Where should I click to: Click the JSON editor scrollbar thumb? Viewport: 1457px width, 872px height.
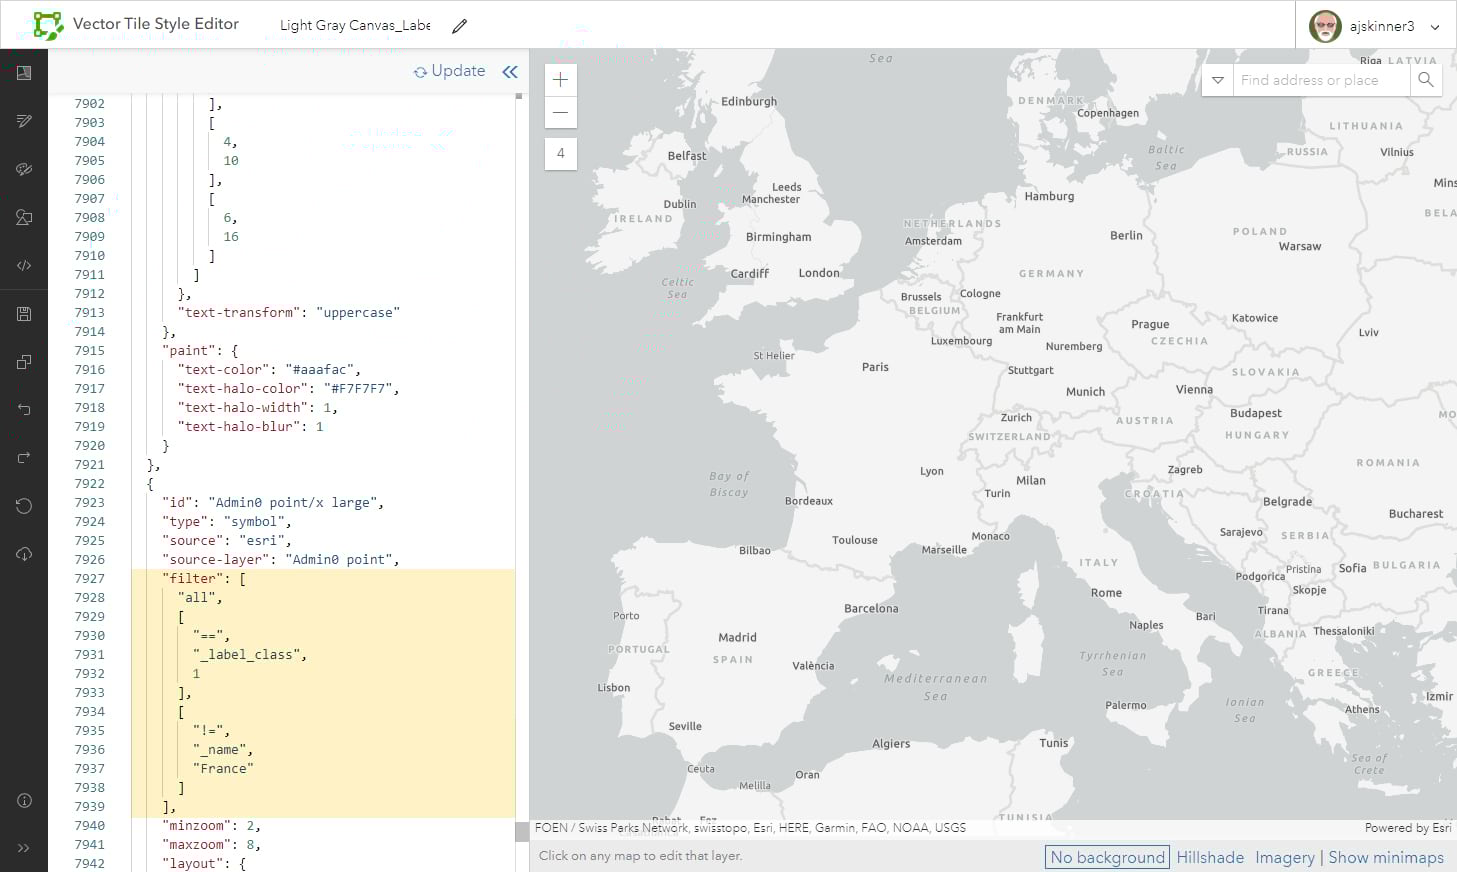click(521, 831)
